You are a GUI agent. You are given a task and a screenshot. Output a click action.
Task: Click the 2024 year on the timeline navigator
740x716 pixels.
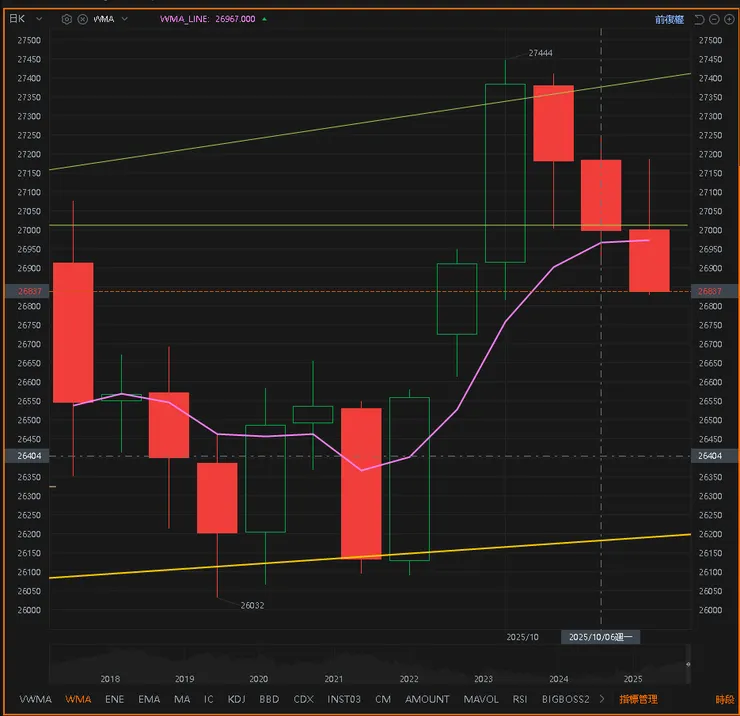[x=558, y=679]
